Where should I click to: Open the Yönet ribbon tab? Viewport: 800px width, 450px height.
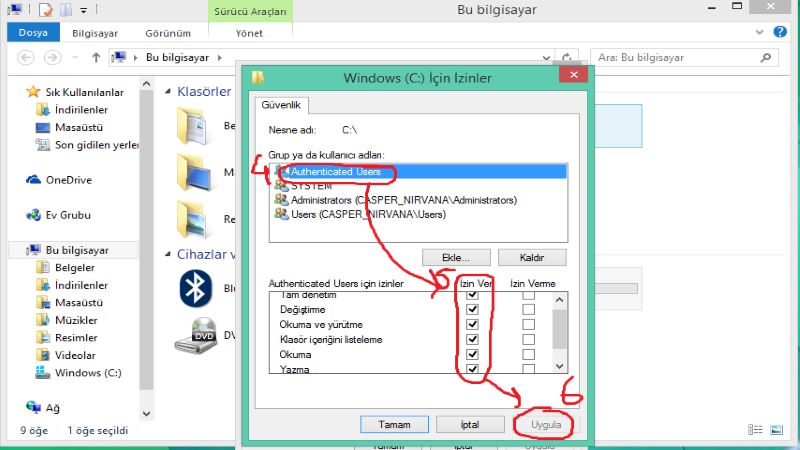[249, 33]
